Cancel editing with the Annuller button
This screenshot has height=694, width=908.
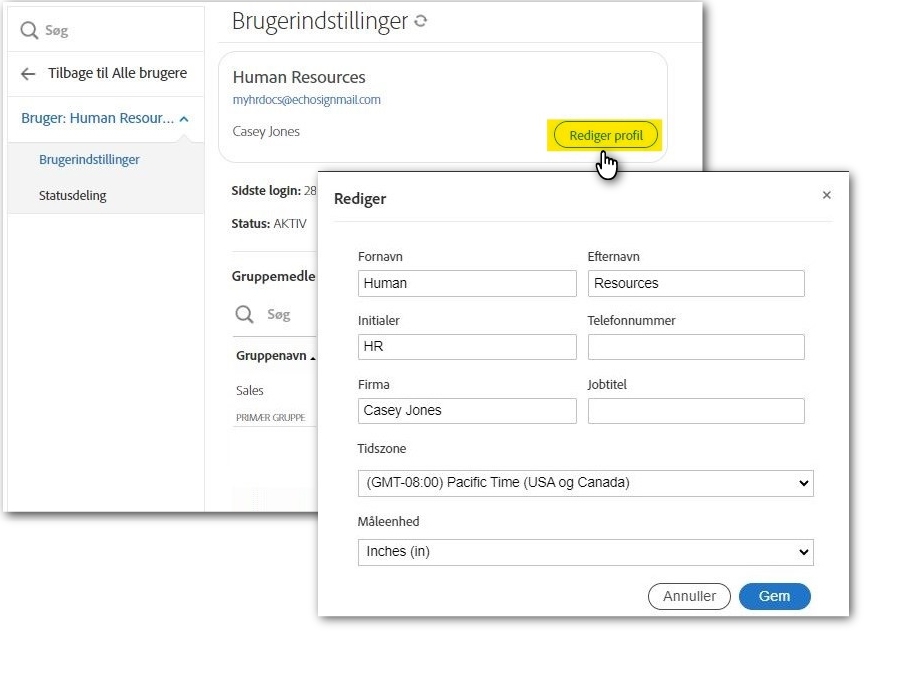(x=689, y=596)
